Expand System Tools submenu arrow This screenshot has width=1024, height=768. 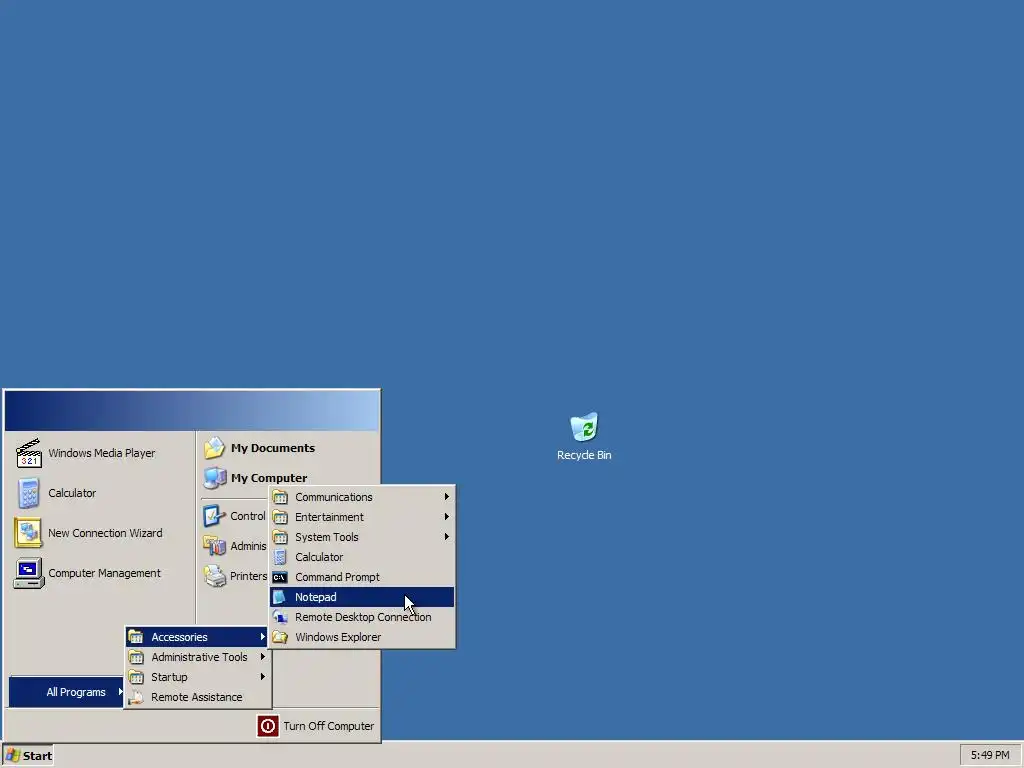[447, 537]
